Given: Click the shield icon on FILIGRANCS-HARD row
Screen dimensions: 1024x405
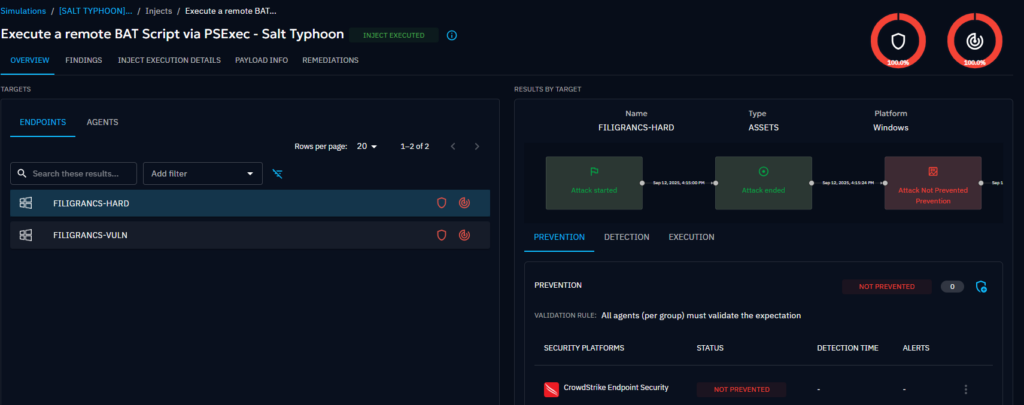Looking at the screenshot, I should [441, 203].
